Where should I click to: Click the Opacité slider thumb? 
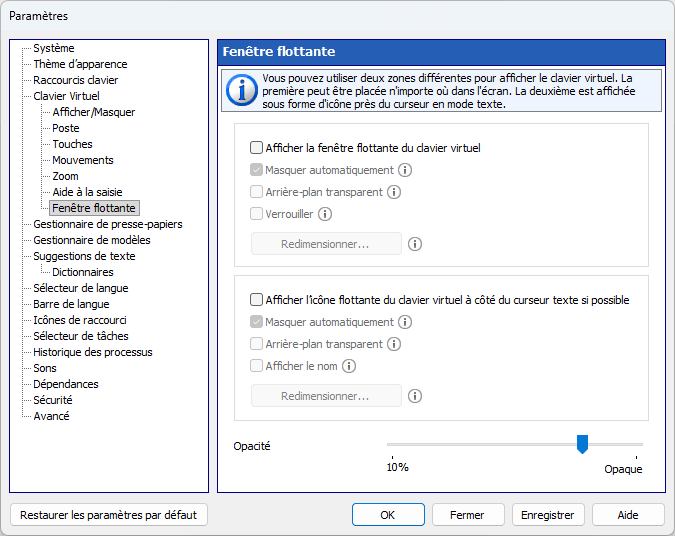(x=582, y=444)
